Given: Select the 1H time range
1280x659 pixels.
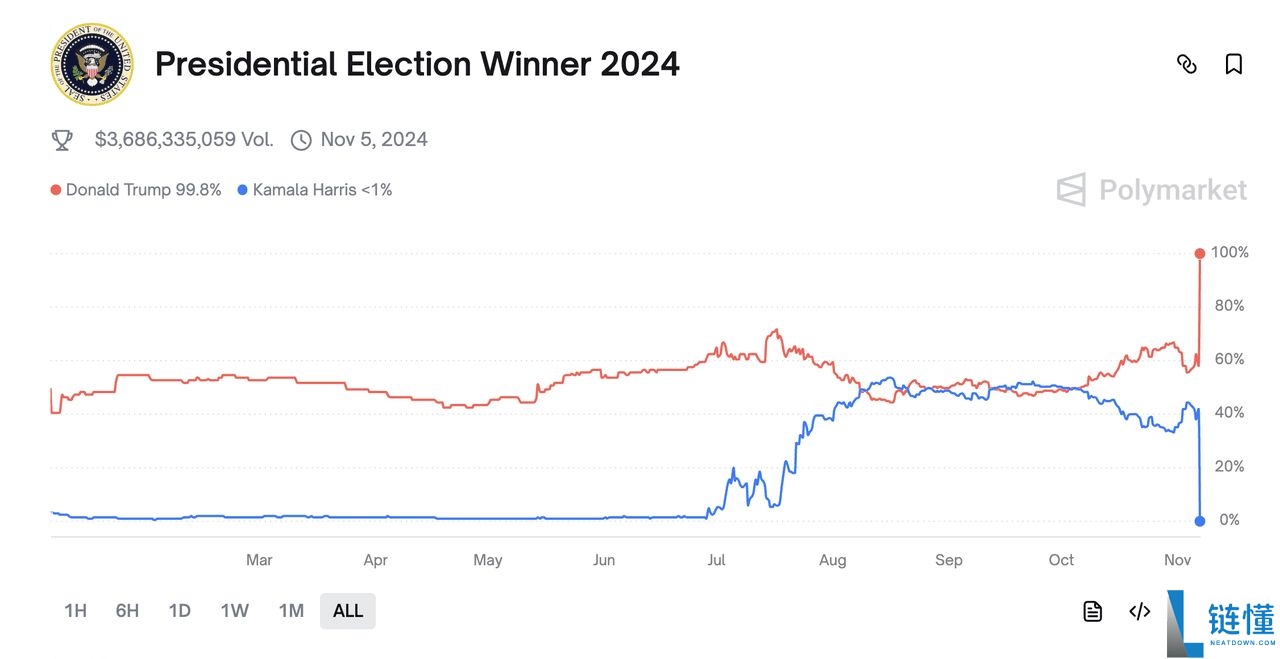Looking at the screenshot, I should pos(75,611).
